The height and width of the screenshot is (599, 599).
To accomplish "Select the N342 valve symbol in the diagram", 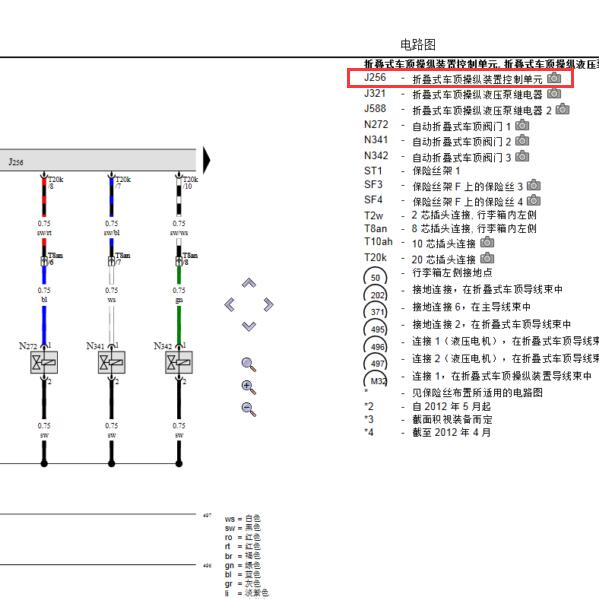I will click(x=179, y=362).
